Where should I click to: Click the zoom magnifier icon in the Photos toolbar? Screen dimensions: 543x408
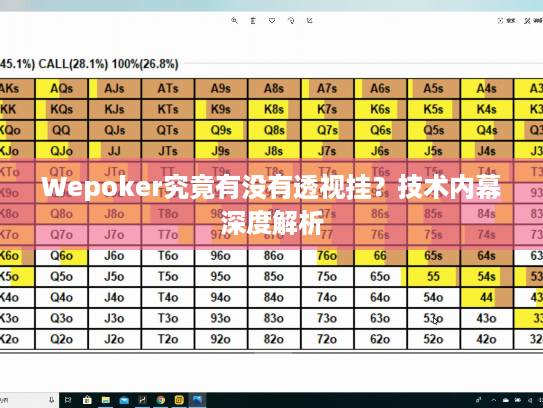click(x=234, y=21)
